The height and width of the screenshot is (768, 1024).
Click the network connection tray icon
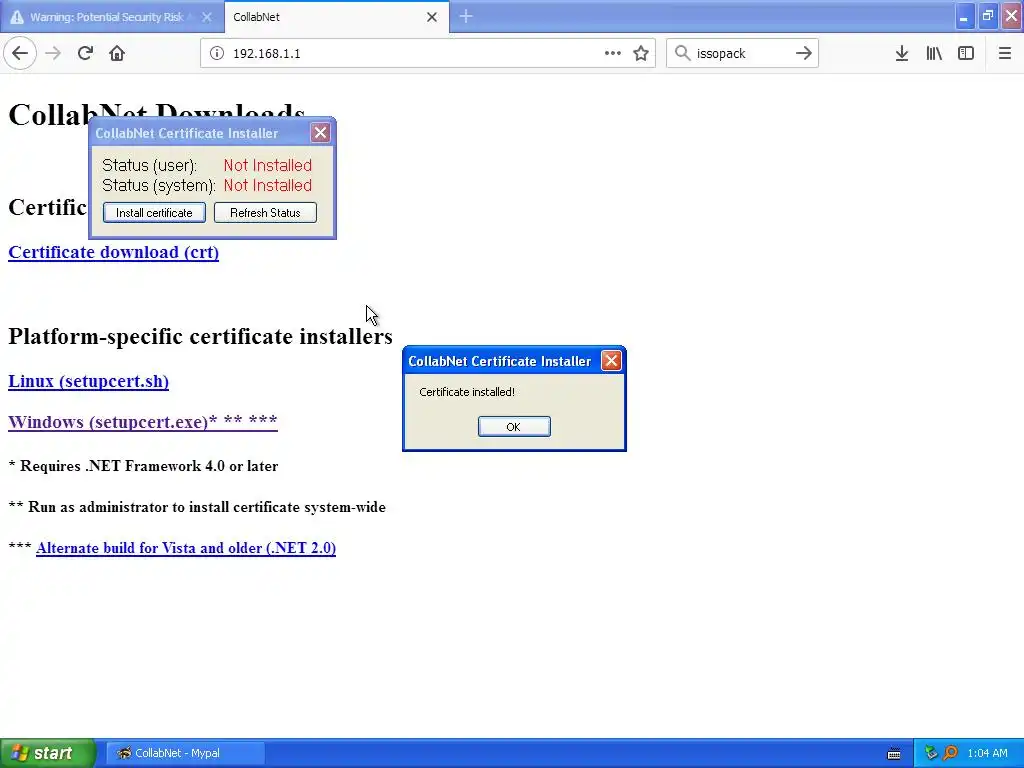pyautogui.click(x=931, y=753)
